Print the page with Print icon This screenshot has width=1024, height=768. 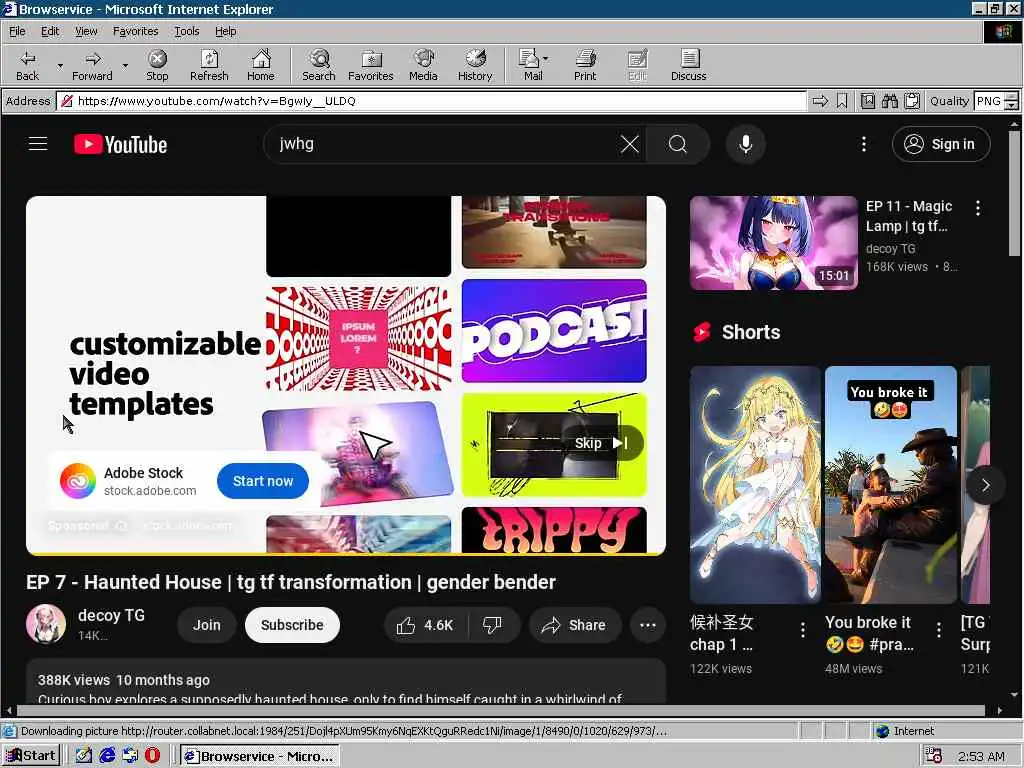click(585, 65)
